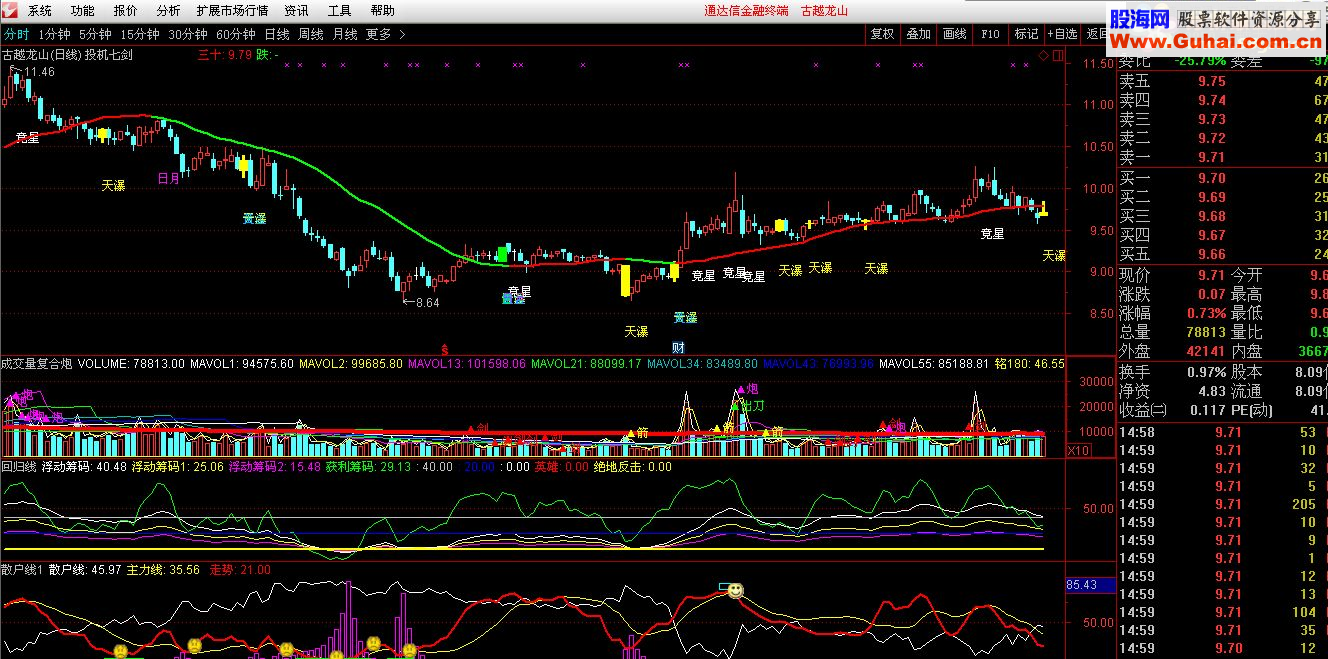Click the chart title 古越龙山(日线) 投机七剑
Image resolution: width=1328 pixels, height=659 pixels.
tap(68, 55)
